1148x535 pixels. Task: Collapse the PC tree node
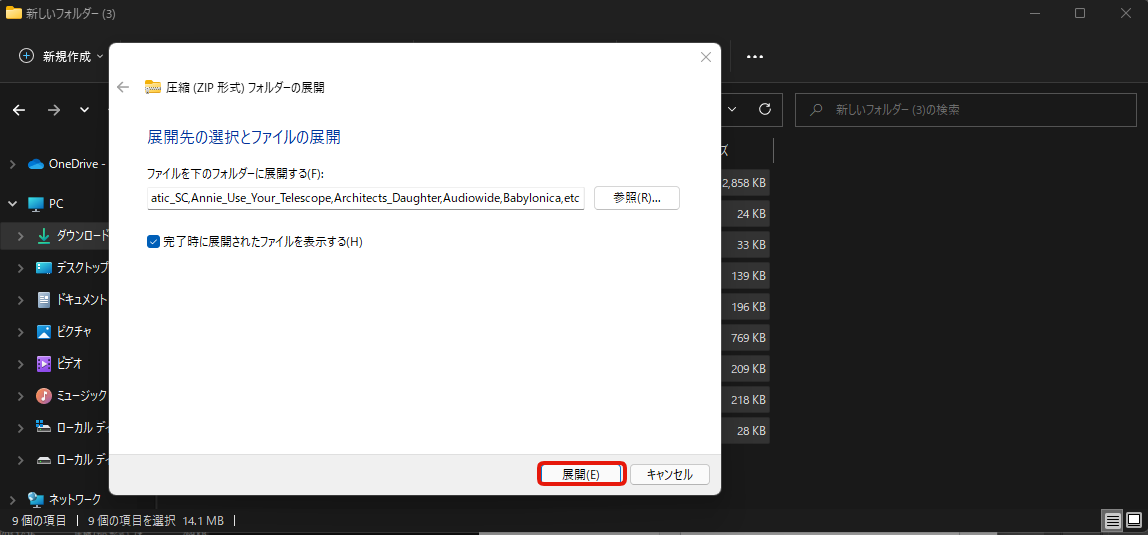click(x=12, y=204)
